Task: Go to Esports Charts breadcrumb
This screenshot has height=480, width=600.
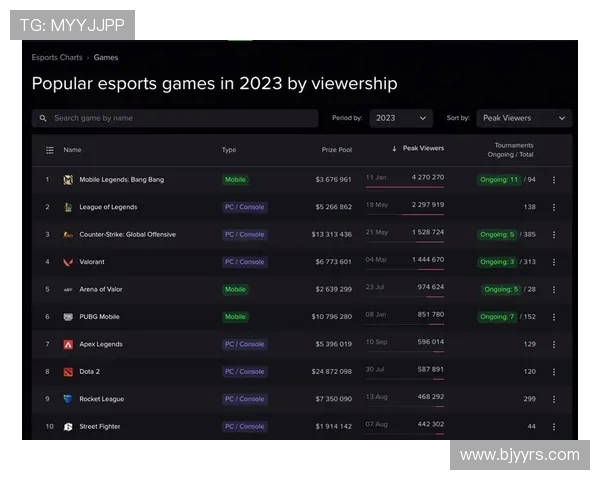Action: pos(57,58)
